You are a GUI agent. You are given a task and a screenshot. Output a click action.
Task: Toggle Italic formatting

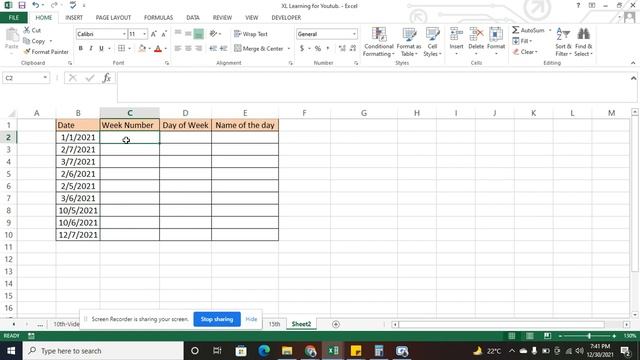(91, 49)
